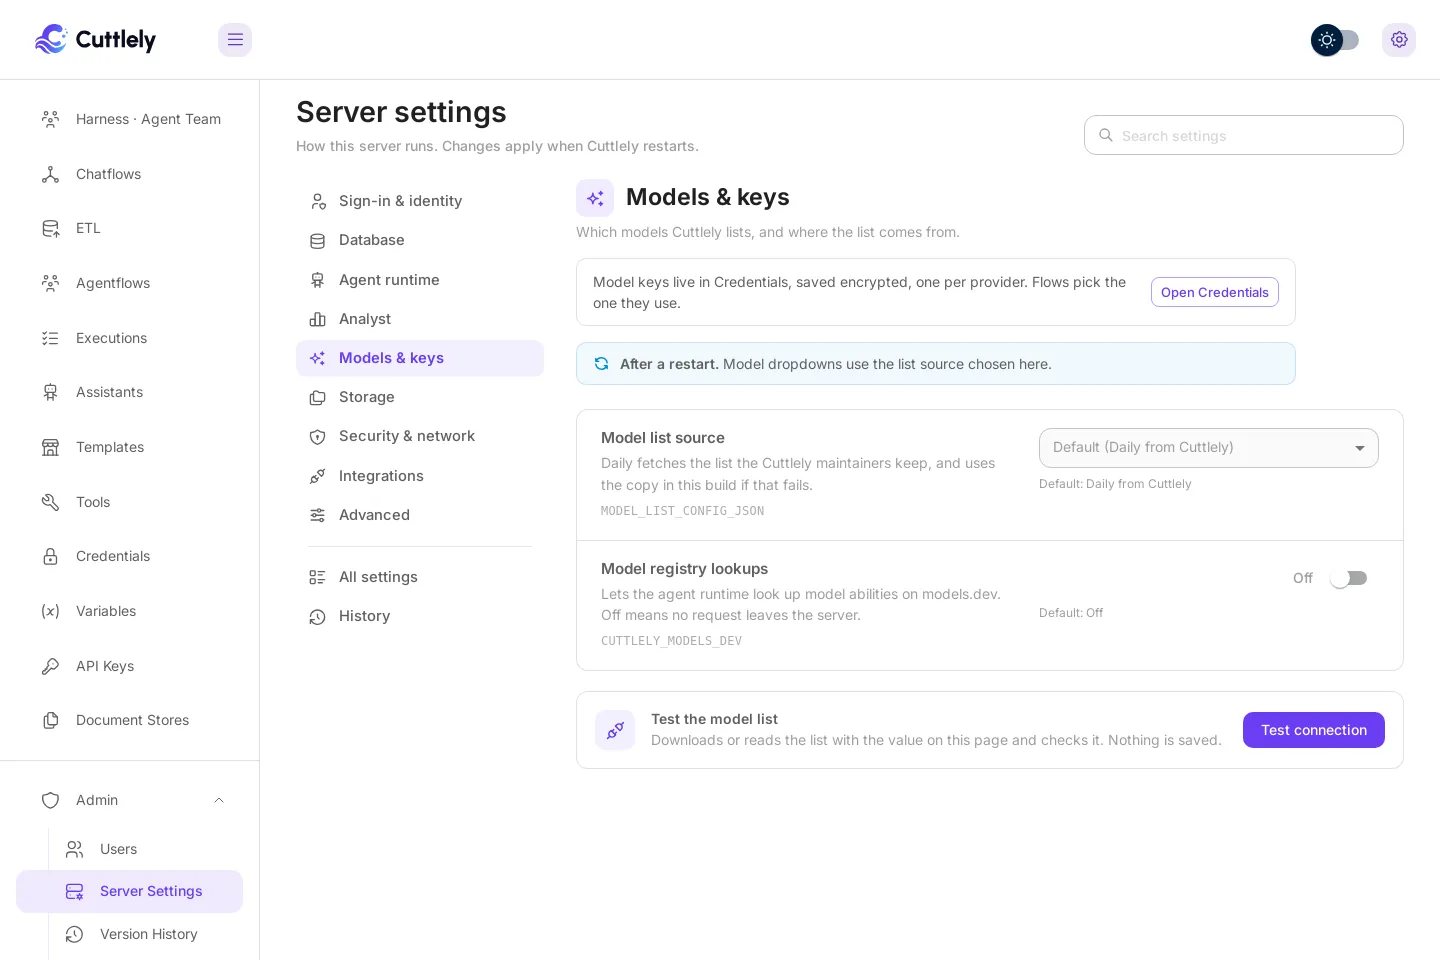Select the Analyst settings section
Screen dimensions: 1440x960
coord(420,319)
